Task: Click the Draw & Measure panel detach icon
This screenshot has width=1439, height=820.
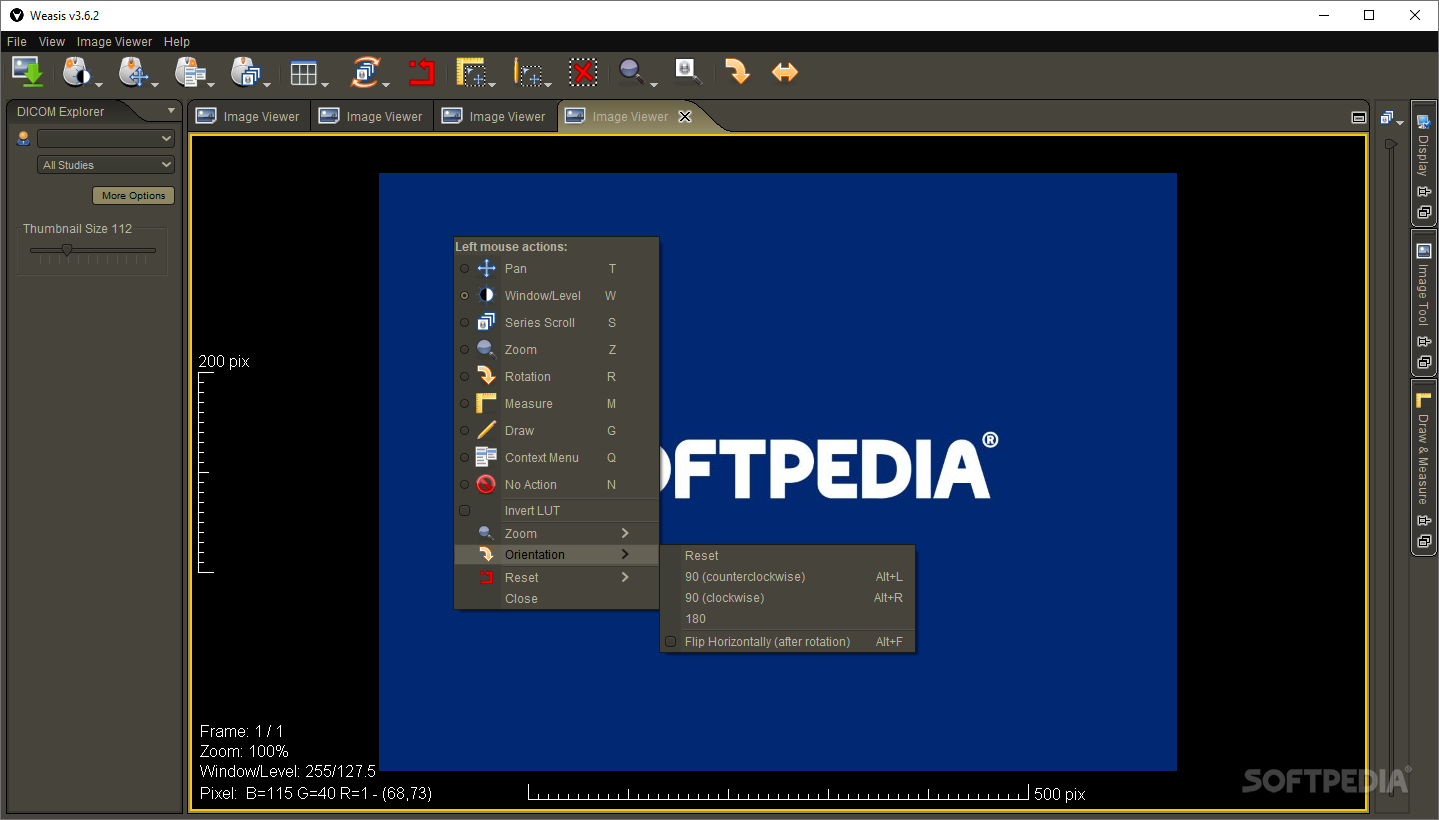Action: 1424,541
